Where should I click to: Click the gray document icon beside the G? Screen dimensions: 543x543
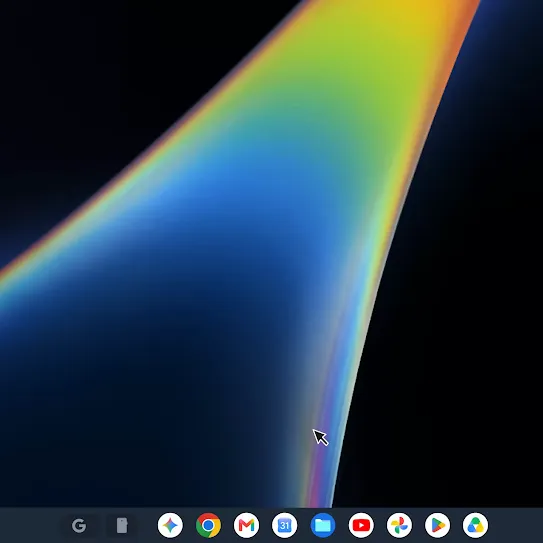(122, 526)
